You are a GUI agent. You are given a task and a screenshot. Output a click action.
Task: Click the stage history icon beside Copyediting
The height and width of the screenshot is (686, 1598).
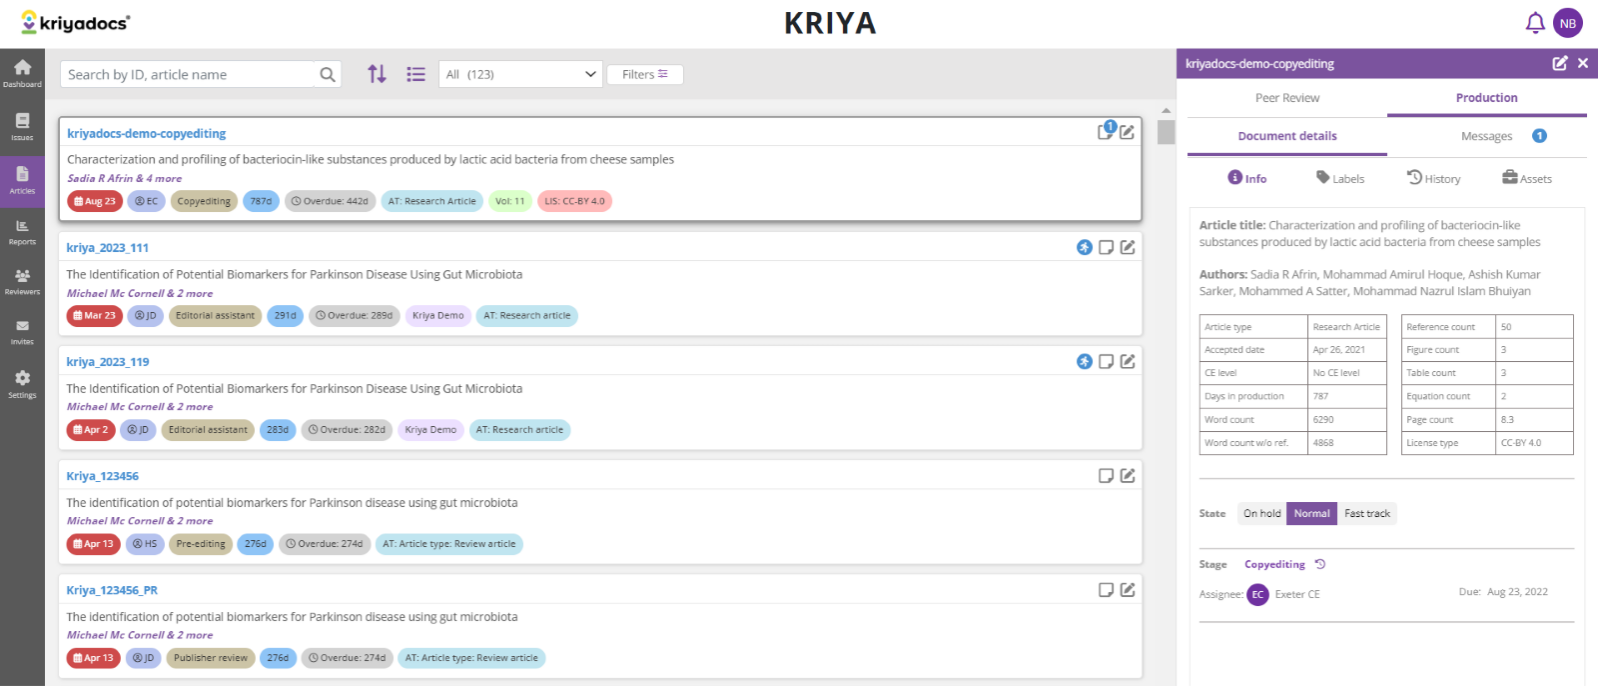tap(1320, 564)
